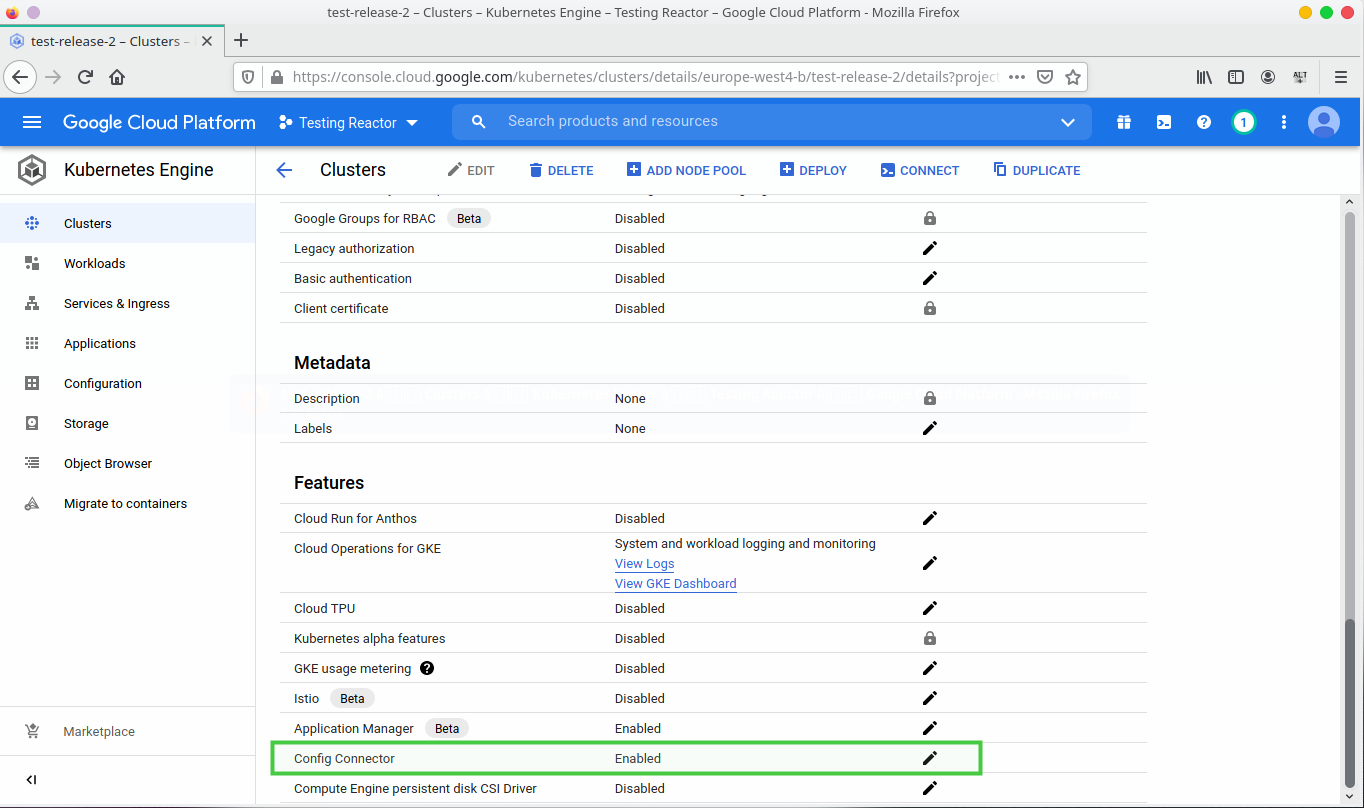Image resolution: width=1364 pixels, height=808 pixels.
Task: Go to the Firefox home page
Action: (x=117, y=77)
